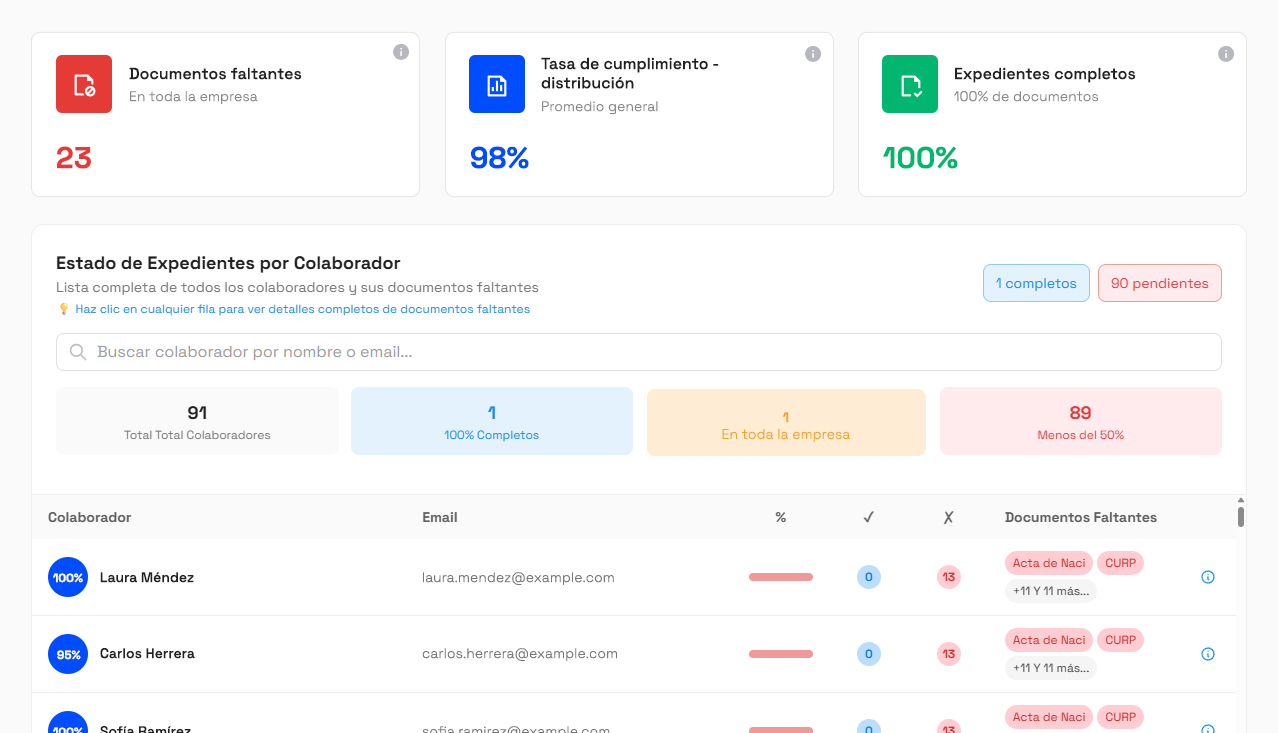Click carlos.herrera@example.com email

pos(520,654)
